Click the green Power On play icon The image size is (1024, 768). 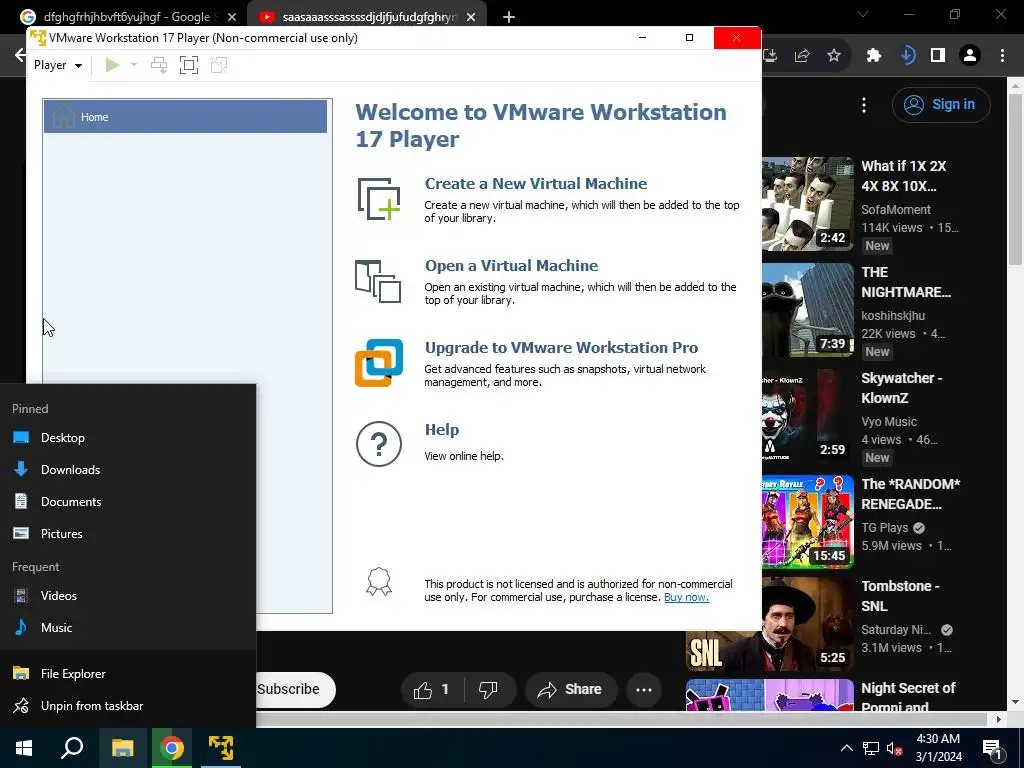(112, 65)
